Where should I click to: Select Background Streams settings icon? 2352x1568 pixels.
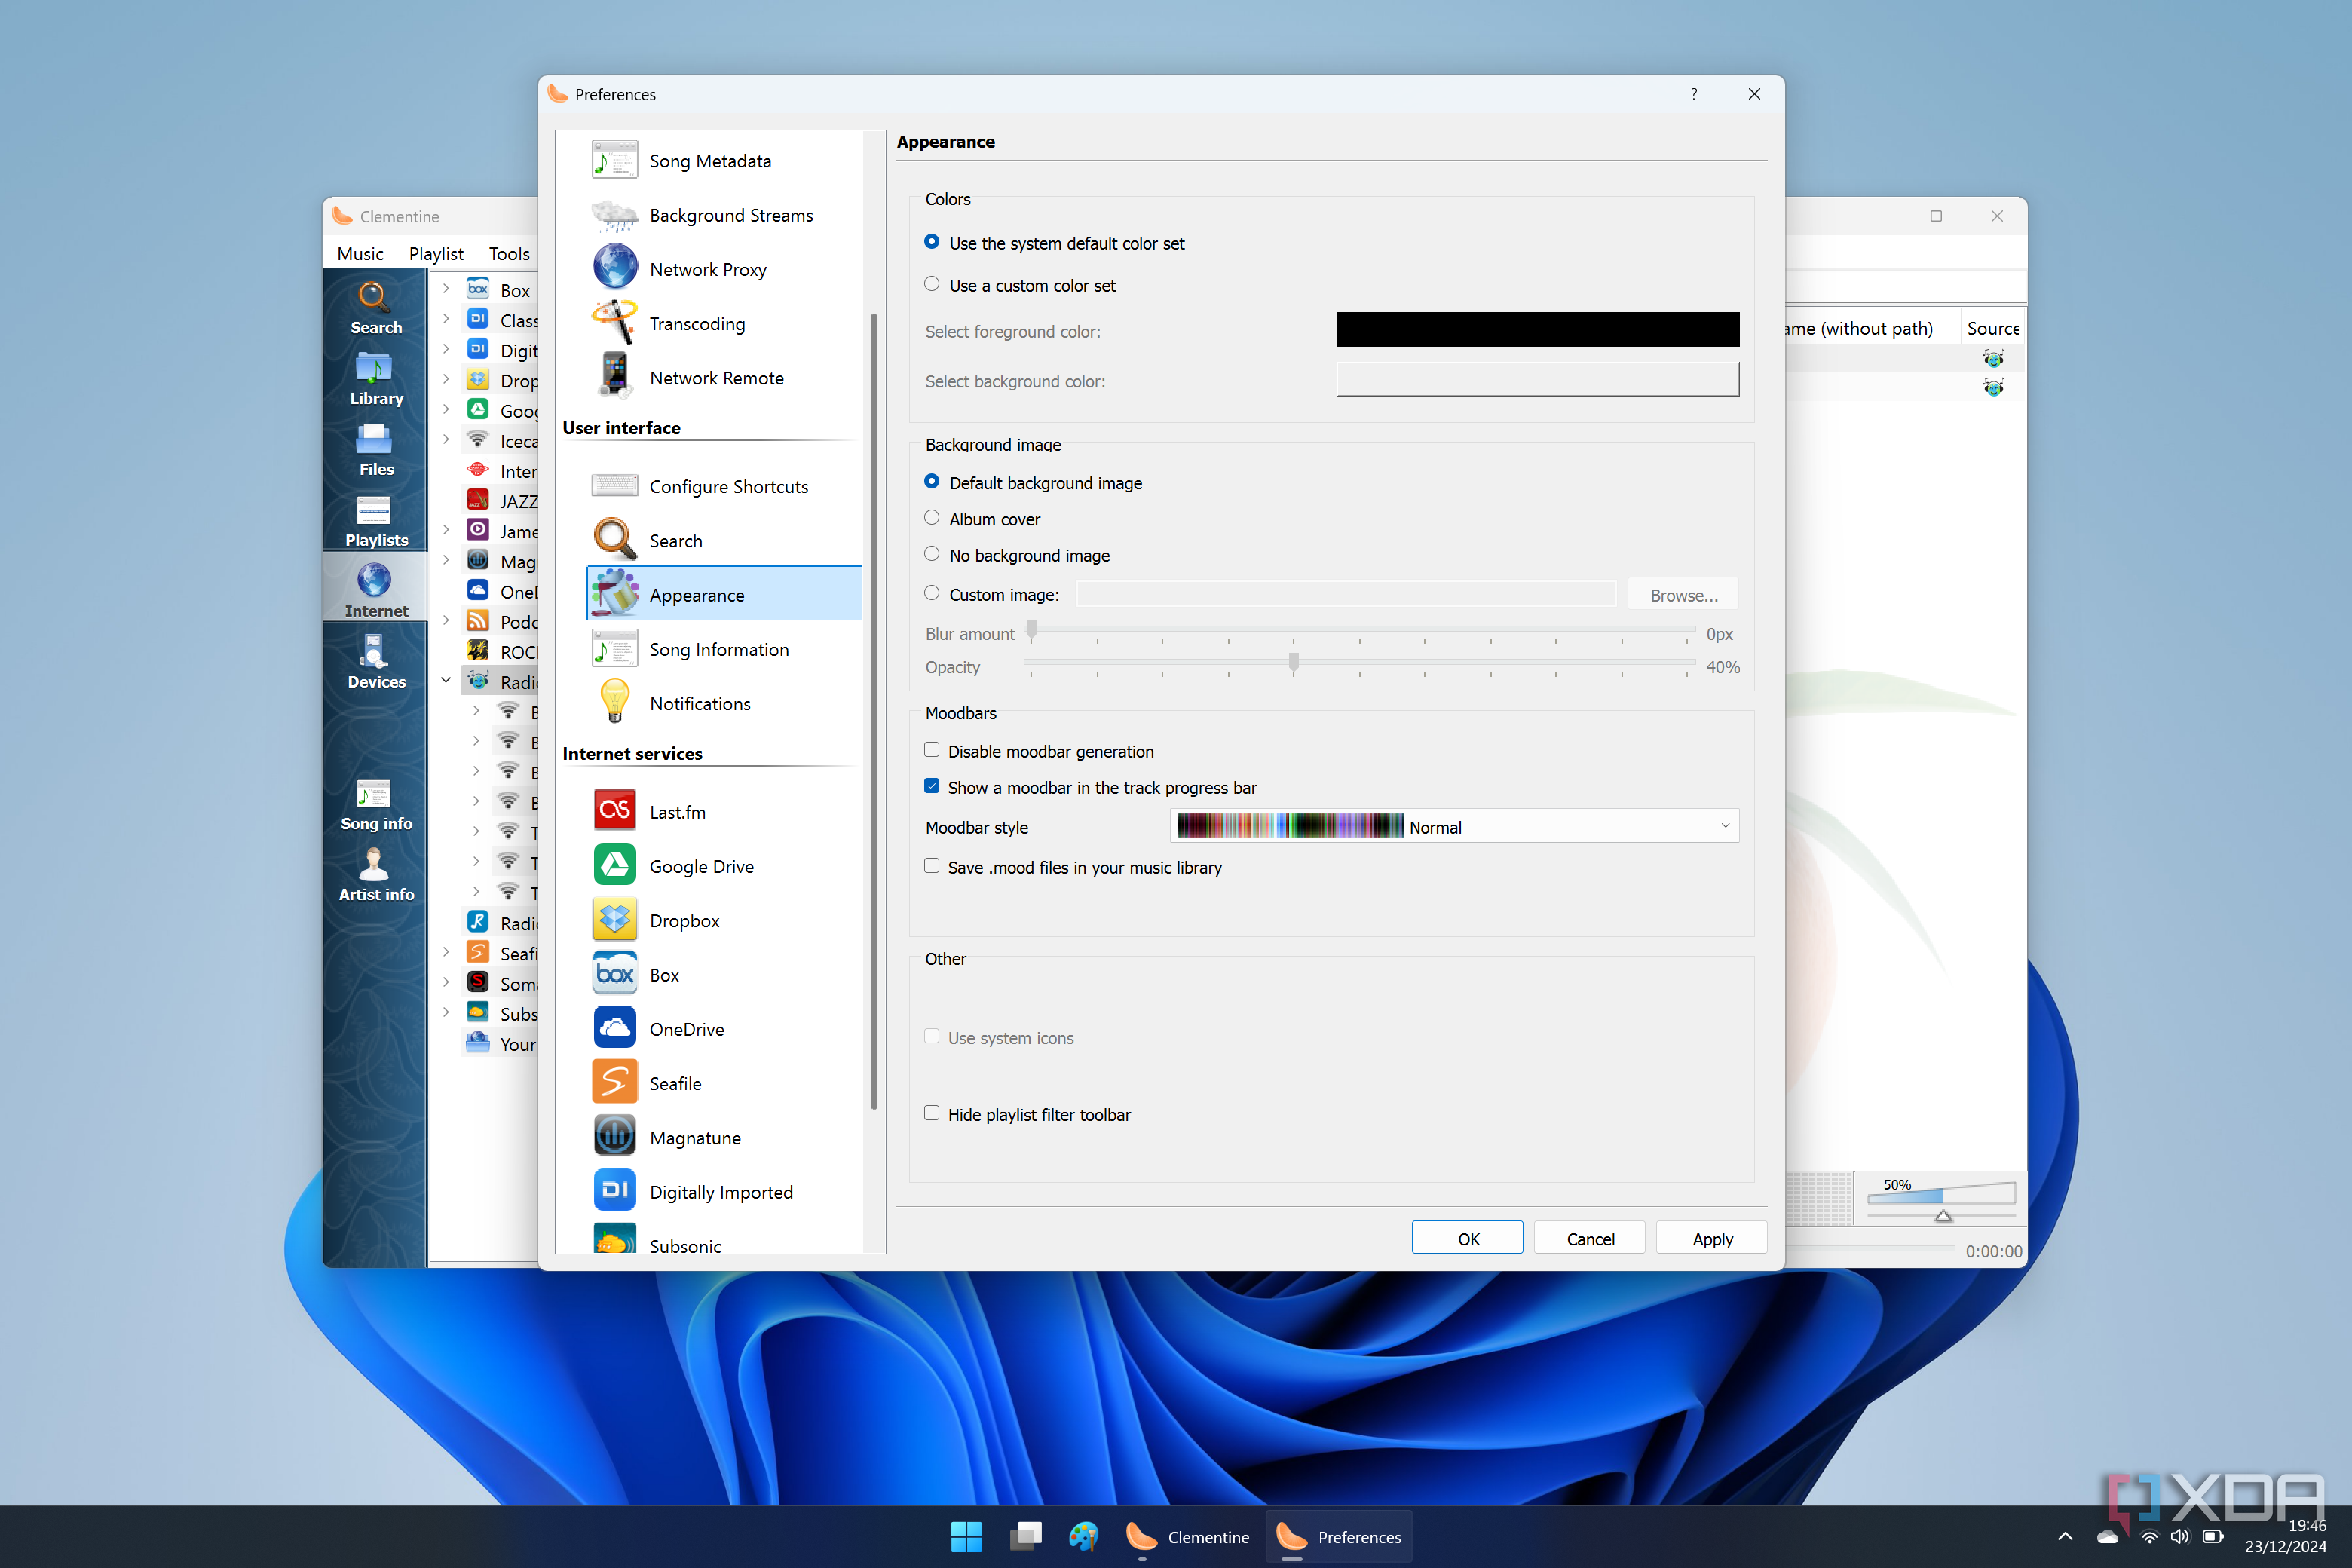[614, 215]
